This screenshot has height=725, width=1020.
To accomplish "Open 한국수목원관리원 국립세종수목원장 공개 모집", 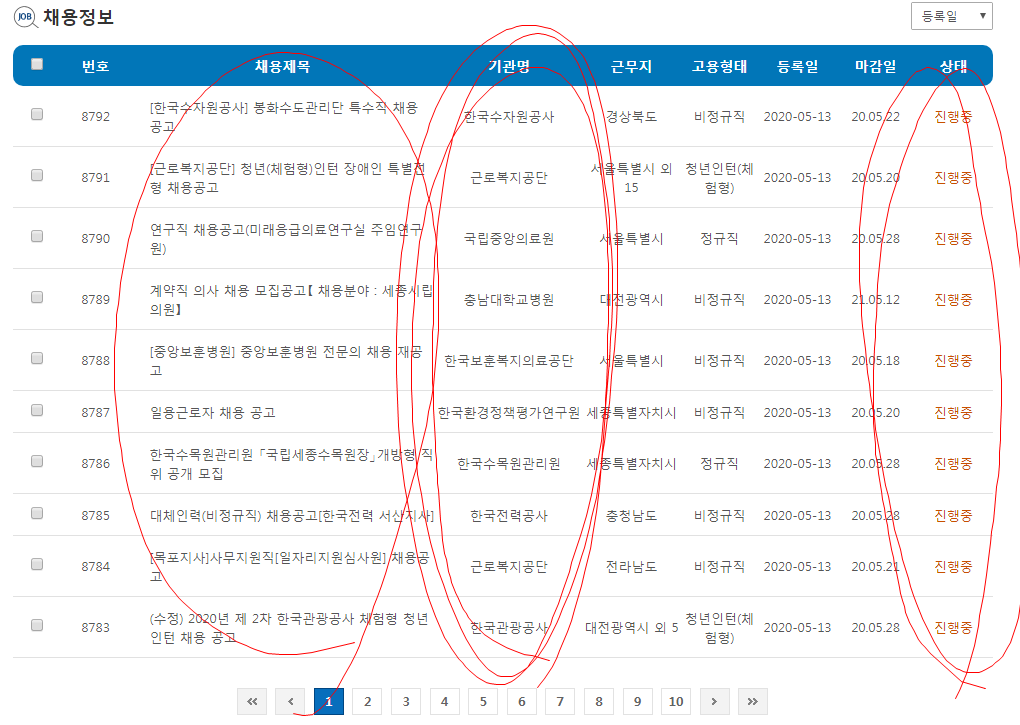I will point(291,464).
